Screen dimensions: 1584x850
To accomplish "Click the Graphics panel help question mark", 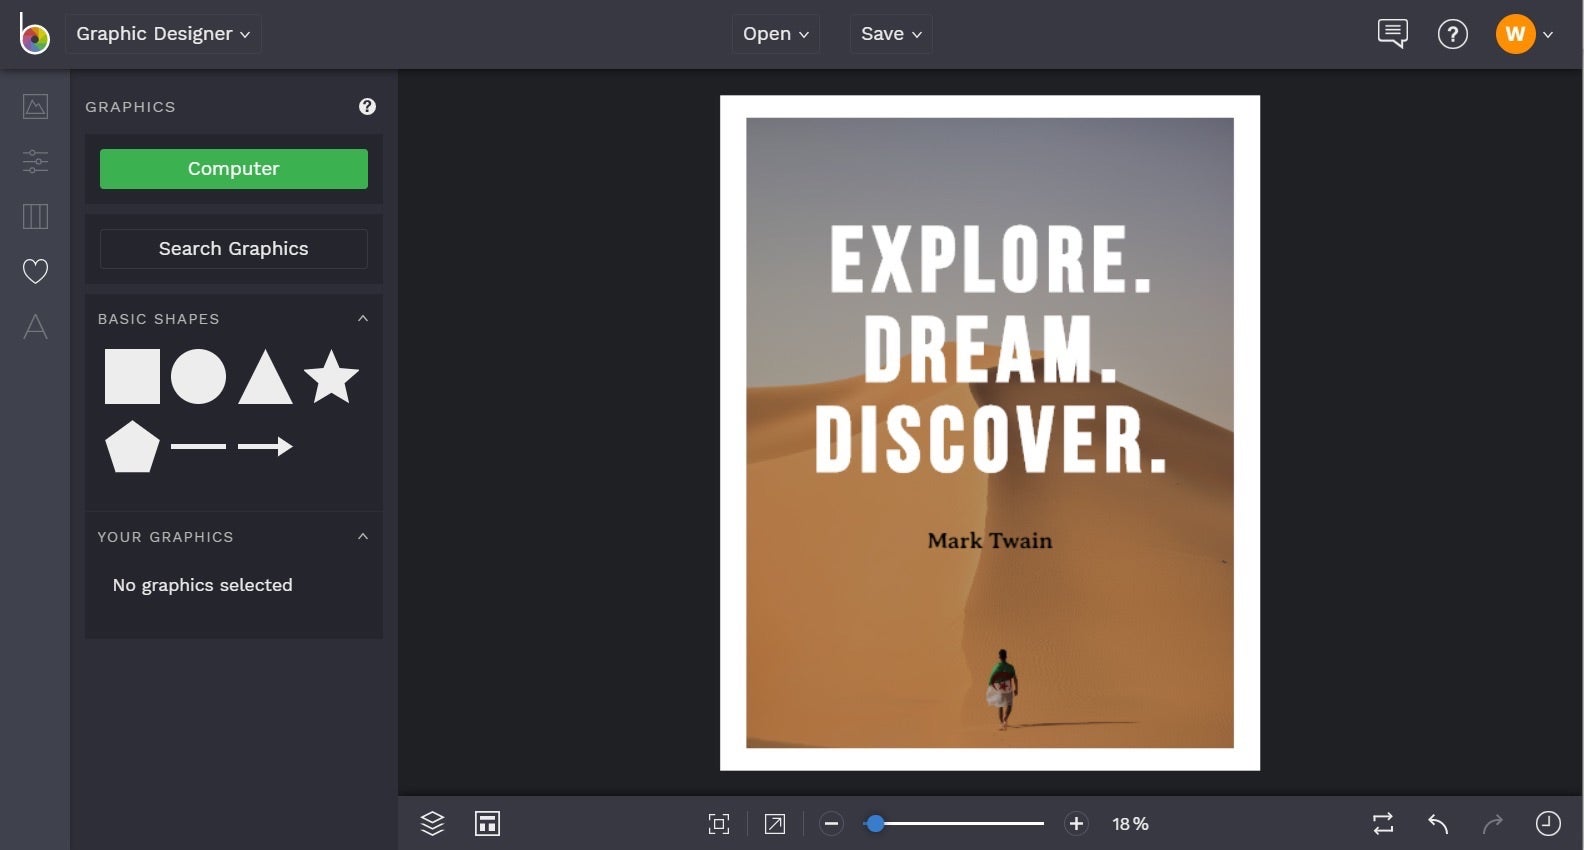I will pyautogui.click(x=367, y=106).
